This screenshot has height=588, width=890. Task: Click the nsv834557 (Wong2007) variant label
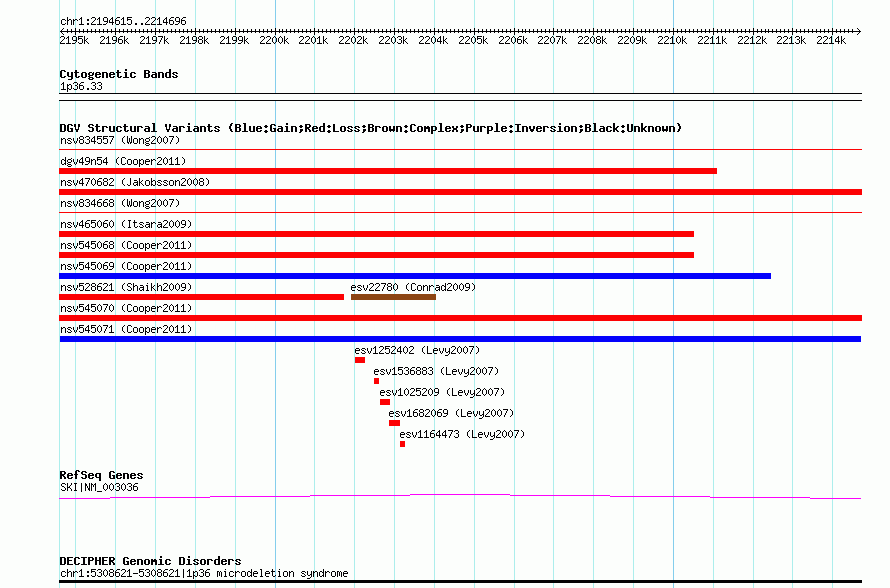[120, 140]
